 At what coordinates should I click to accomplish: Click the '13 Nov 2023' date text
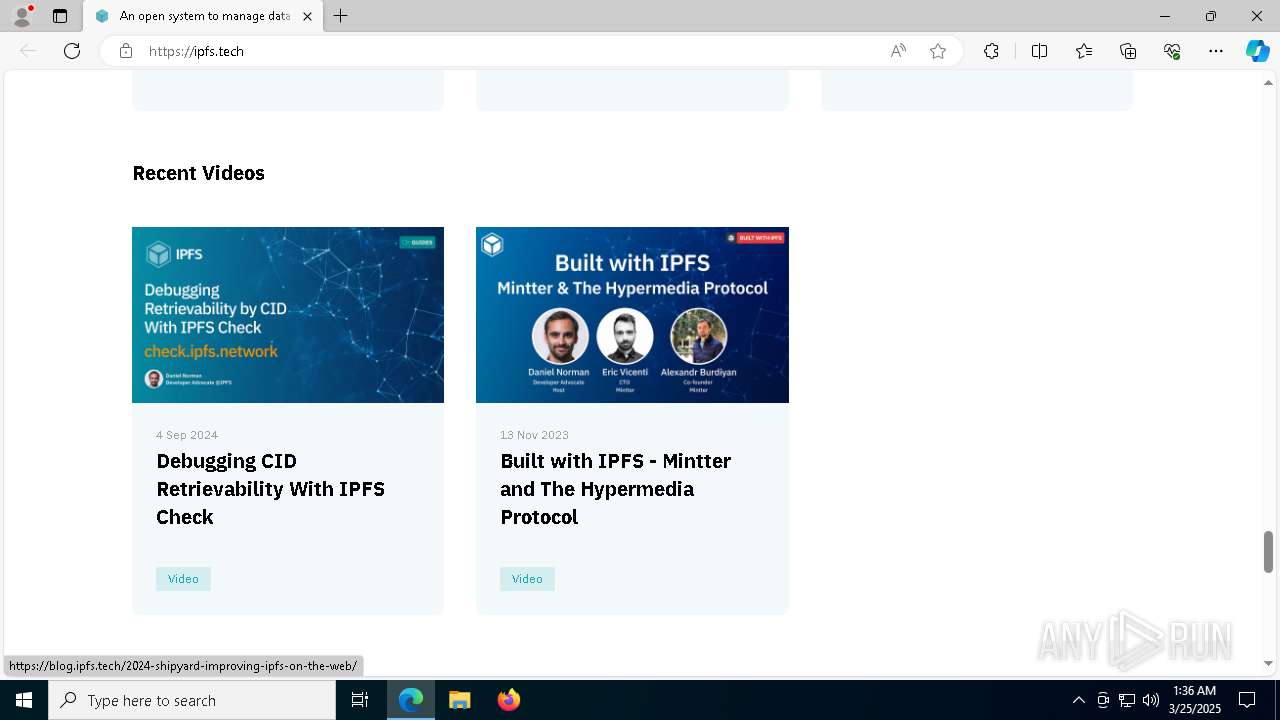coord(534,435)
